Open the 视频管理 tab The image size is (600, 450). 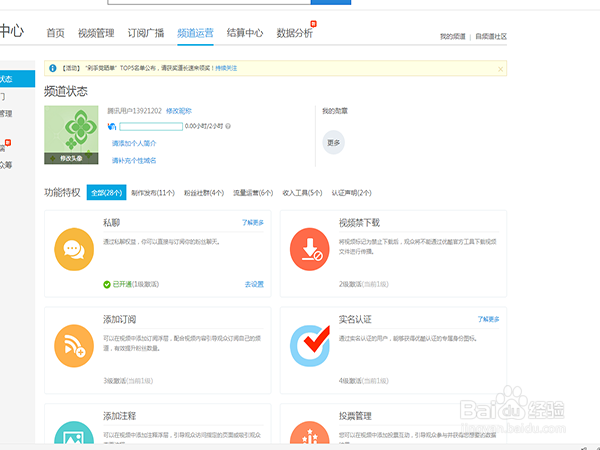click(x=96, y=33)
